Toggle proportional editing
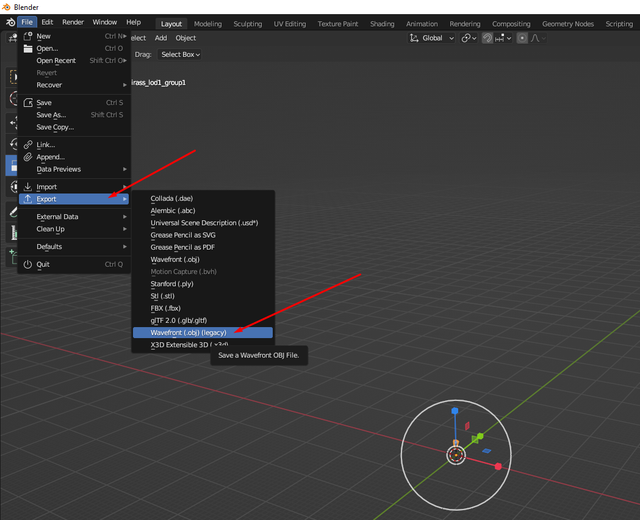 pyautogui.click(x=522, y=38)
